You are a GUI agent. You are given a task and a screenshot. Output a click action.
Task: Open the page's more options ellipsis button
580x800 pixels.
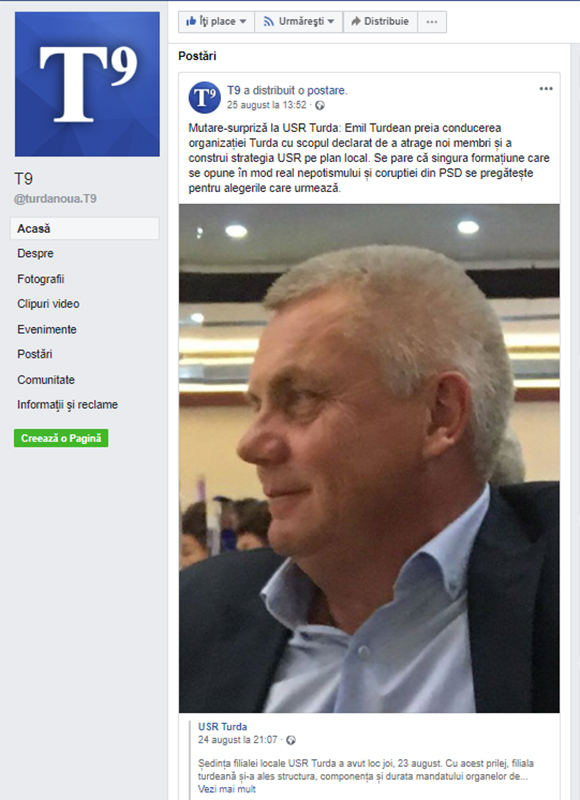pyautogui.click(x=432, y=22)
